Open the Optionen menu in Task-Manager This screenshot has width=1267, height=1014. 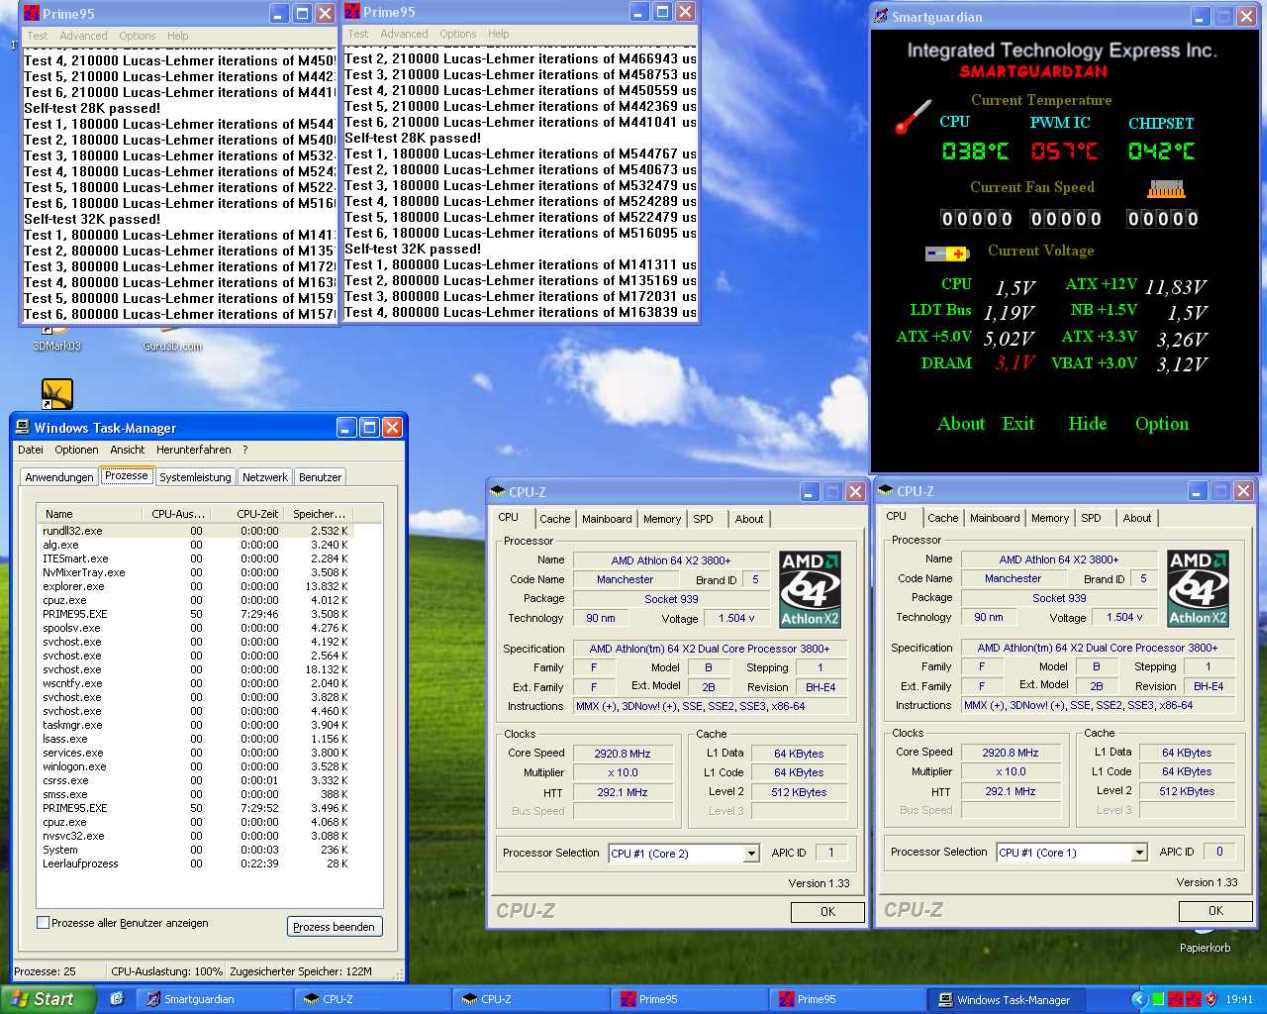tap(76, 450)
